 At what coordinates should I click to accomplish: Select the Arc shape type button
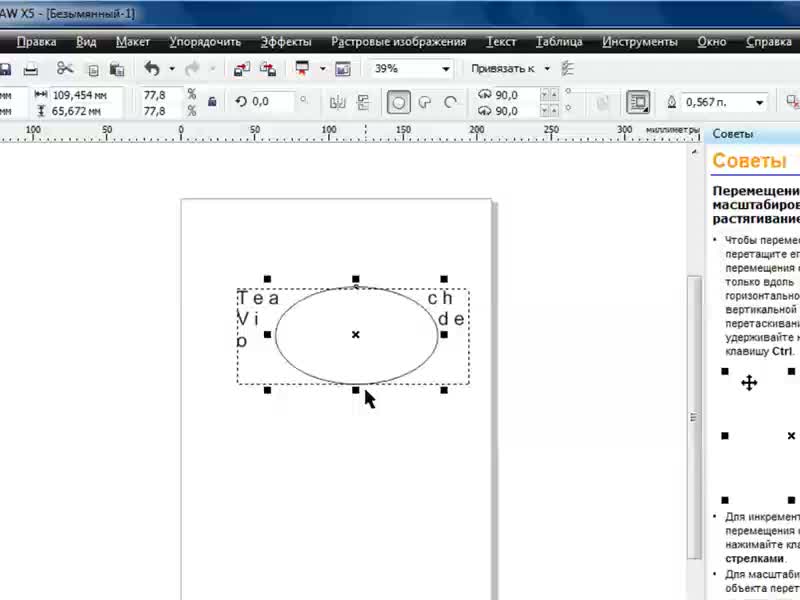click(450, 103)
